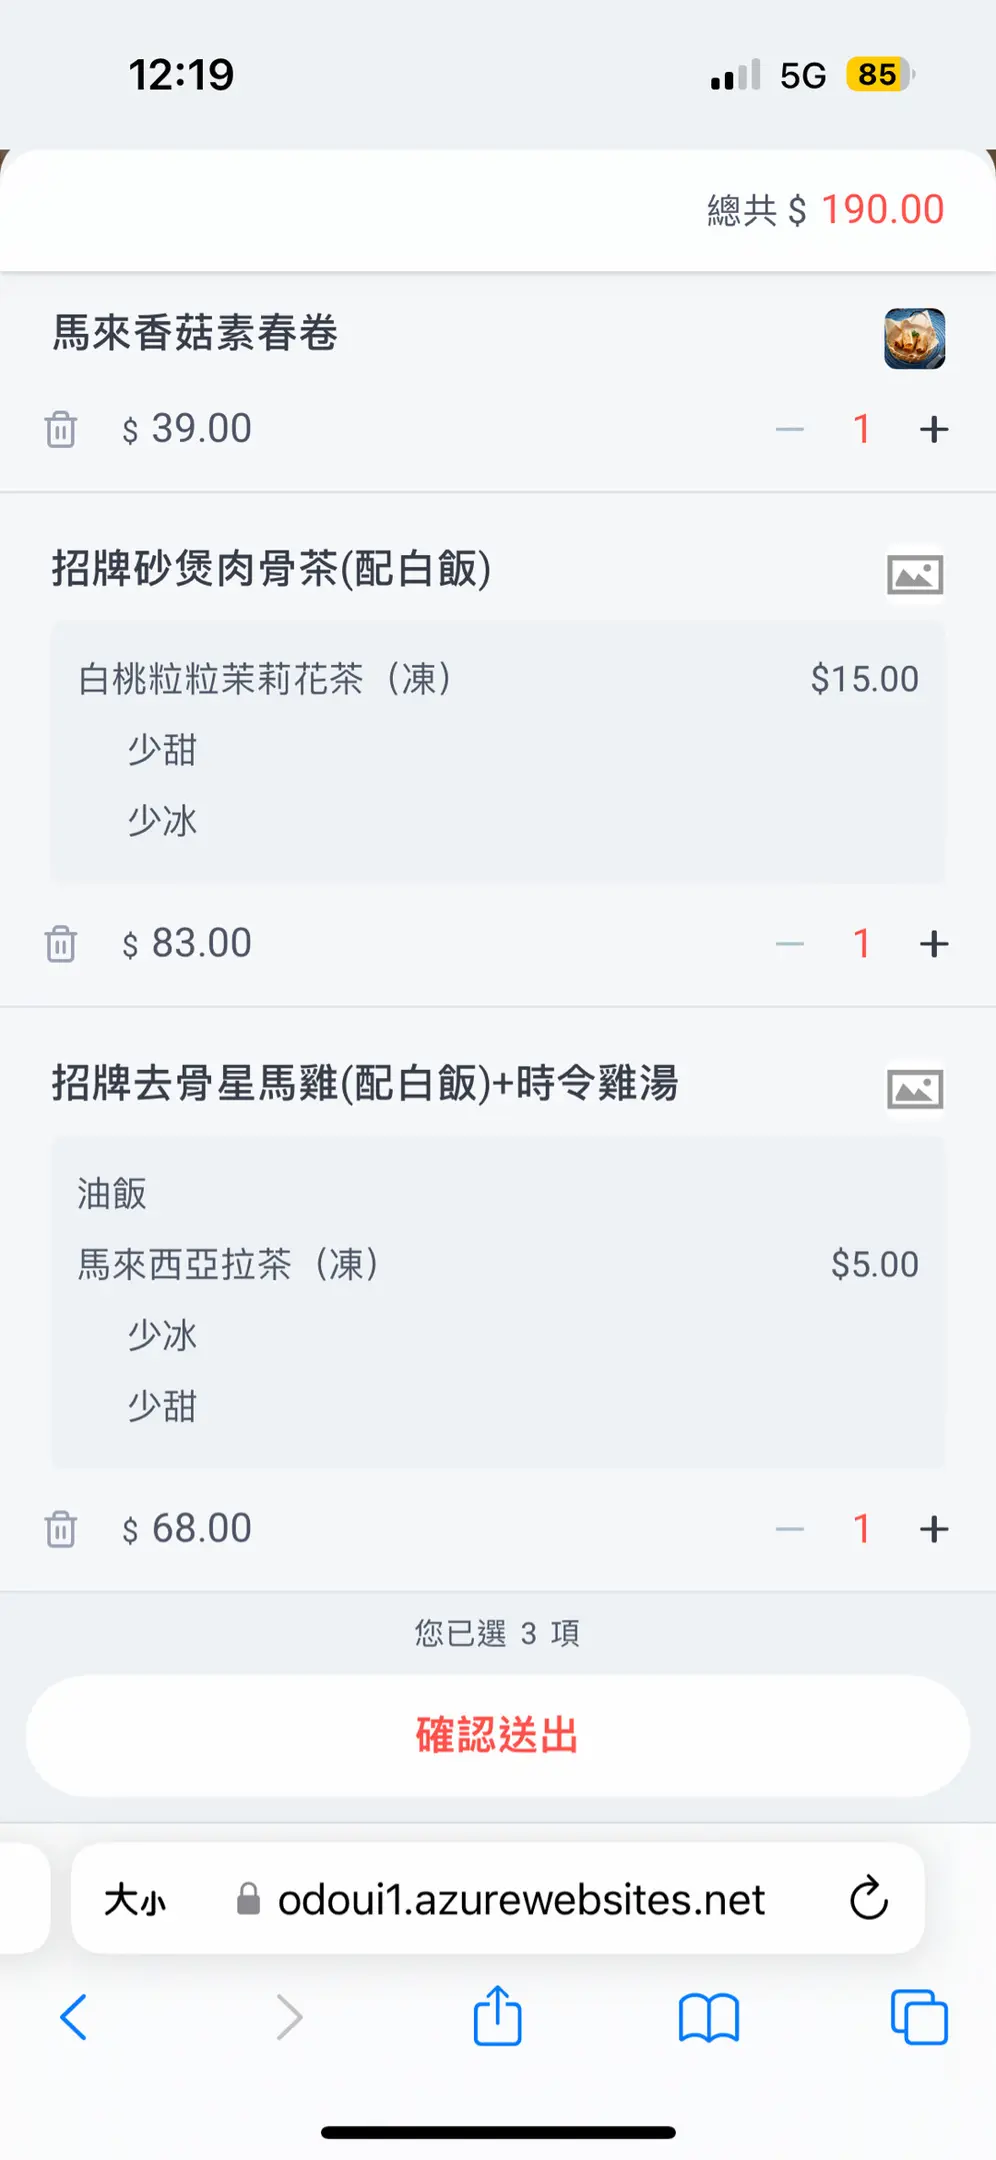Go back to previous page
Viewport: 996px width, 2160px height.
(x=74, y=2017)
